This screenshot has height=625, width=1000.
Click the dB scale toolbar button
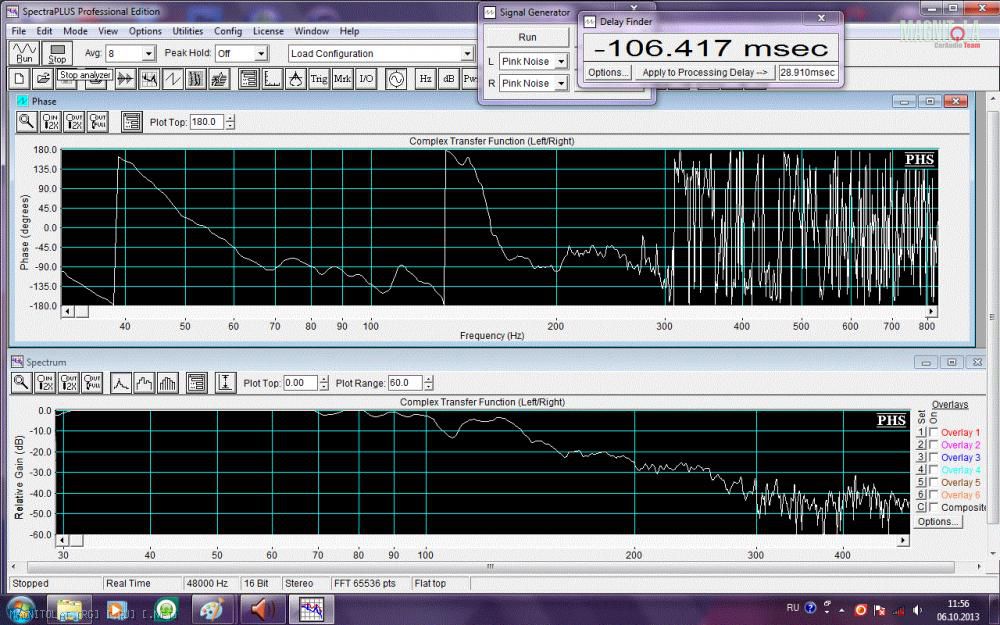pos(449,79)
